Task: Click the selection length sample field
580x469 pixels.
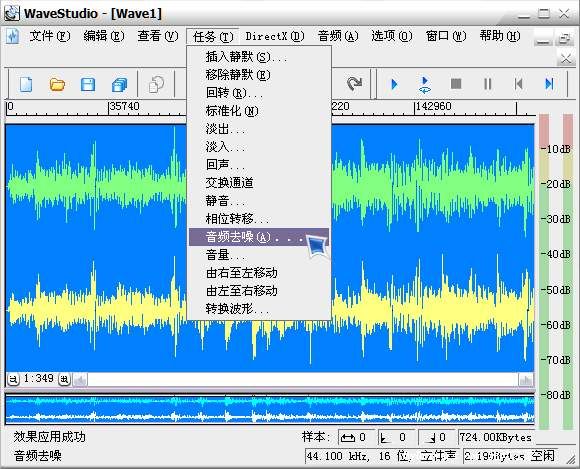Action: 356,438
